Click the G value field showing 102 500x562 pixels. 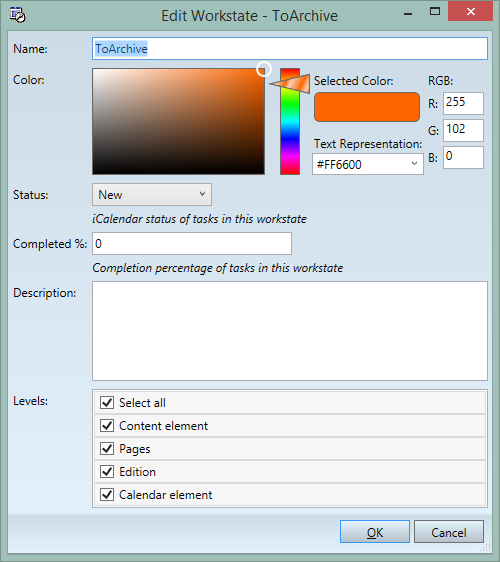pos(463,130)
